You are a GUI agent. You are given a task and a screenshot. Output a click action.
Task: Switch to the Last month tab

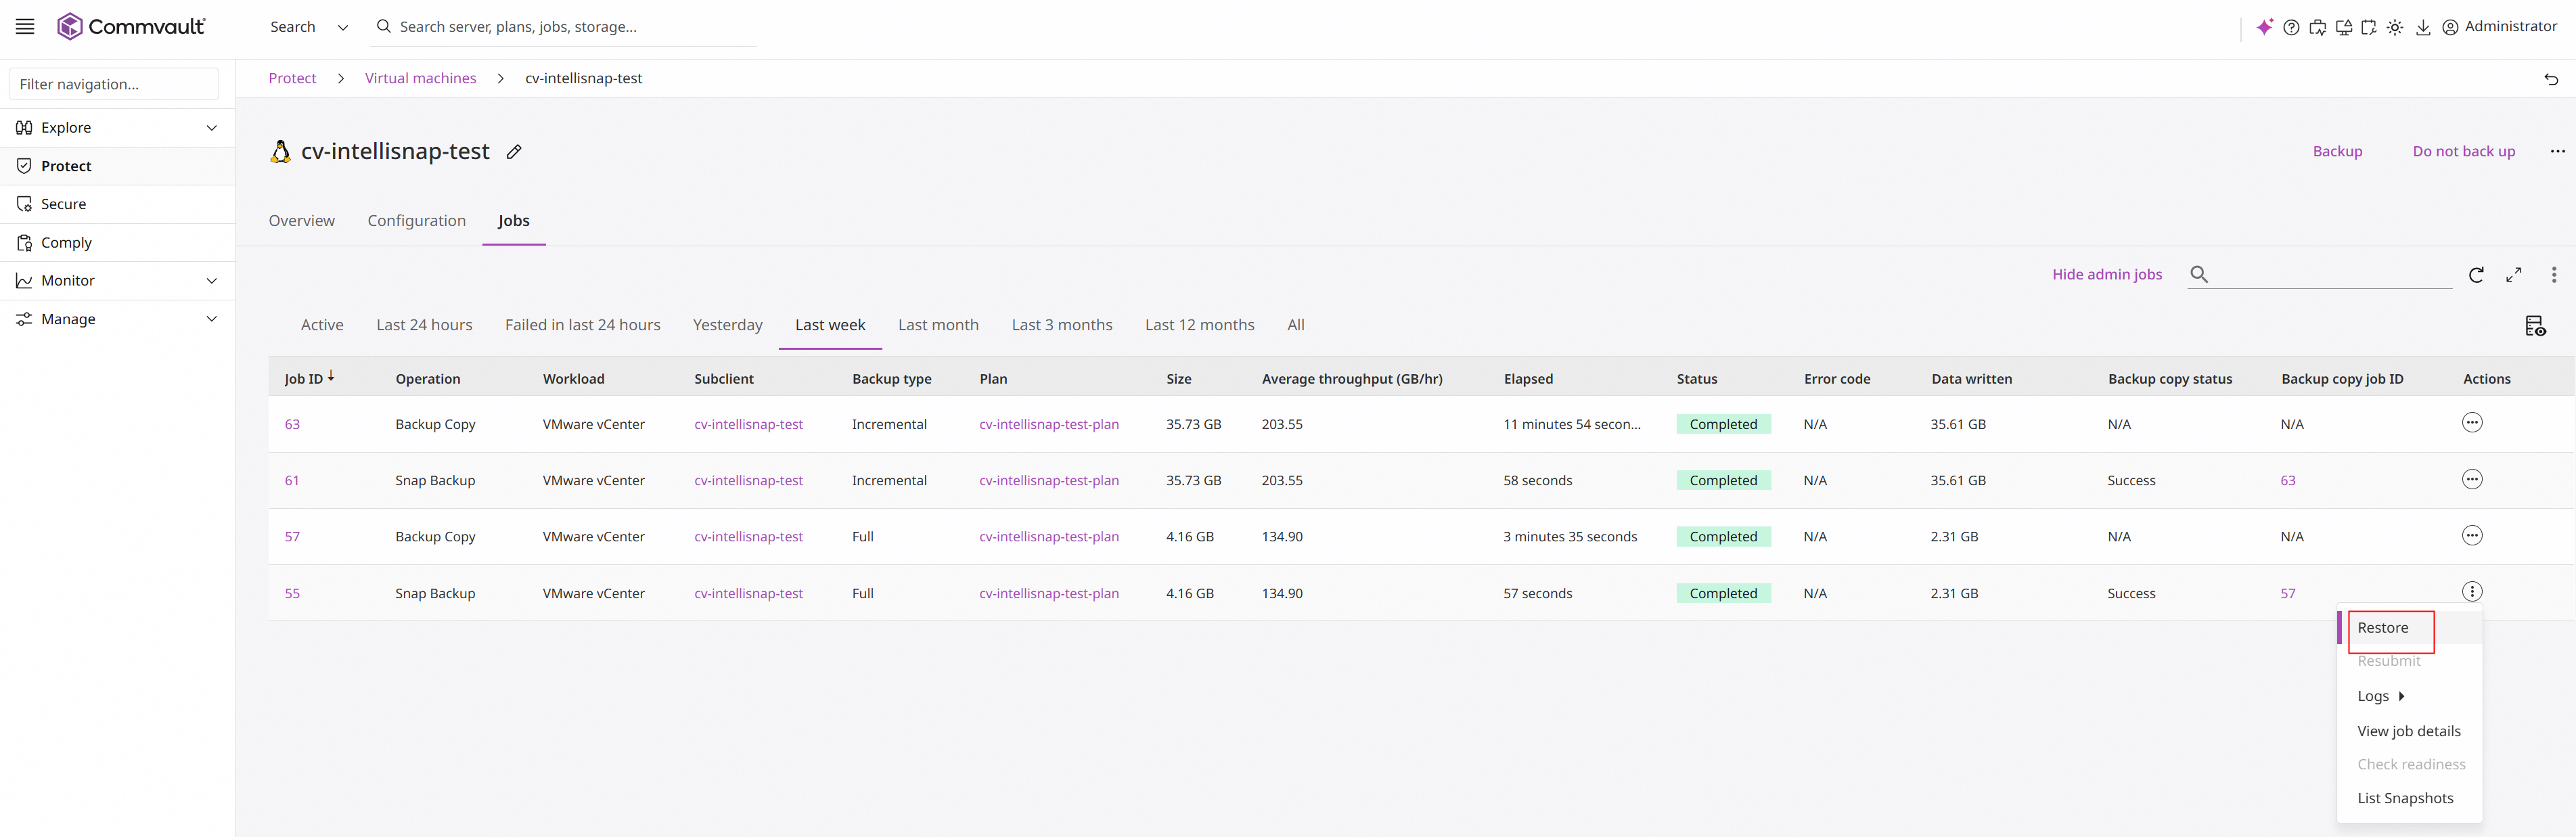point(938,325)
